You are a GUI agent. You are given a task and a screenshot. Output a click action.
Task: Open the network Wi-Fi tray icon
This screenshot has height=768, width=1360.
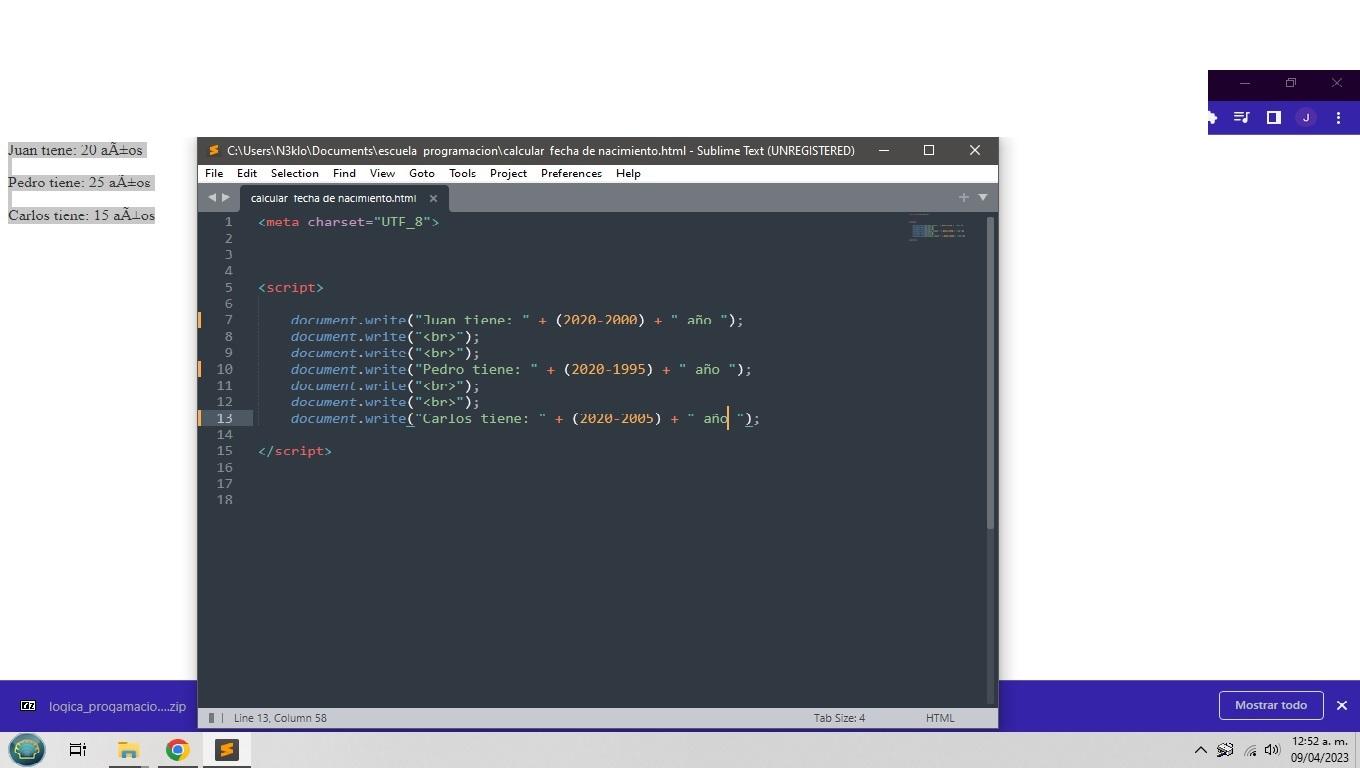coord(1250,750)
